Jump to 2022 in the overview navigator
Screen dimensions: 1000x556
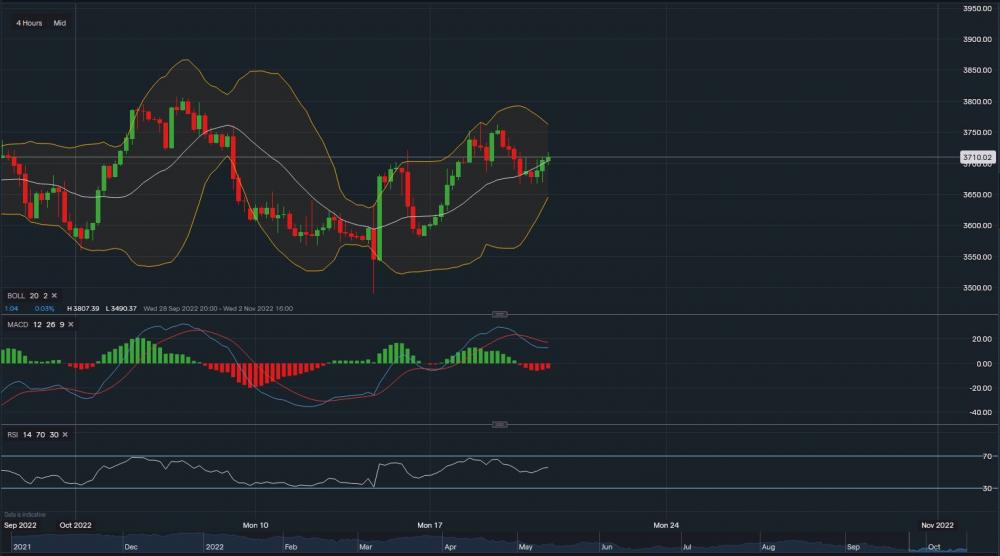pyautogui.click(x=214, y=547)
